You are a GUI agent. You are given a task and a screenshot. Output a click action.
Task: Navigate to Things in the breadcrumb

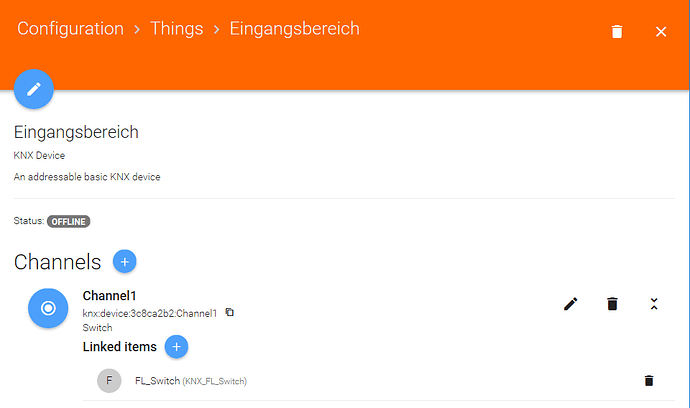click(177, 28)
